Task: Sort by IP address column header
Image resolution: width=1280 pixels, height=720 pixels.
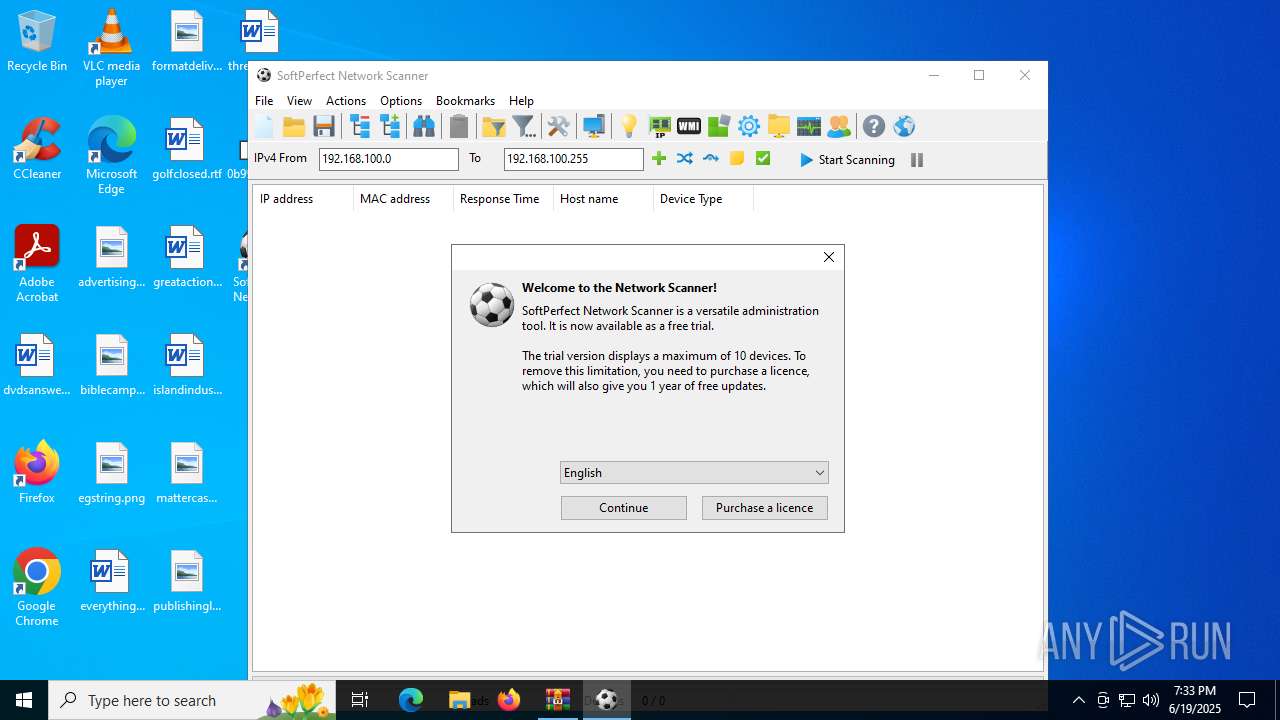Action: (303, 199)
